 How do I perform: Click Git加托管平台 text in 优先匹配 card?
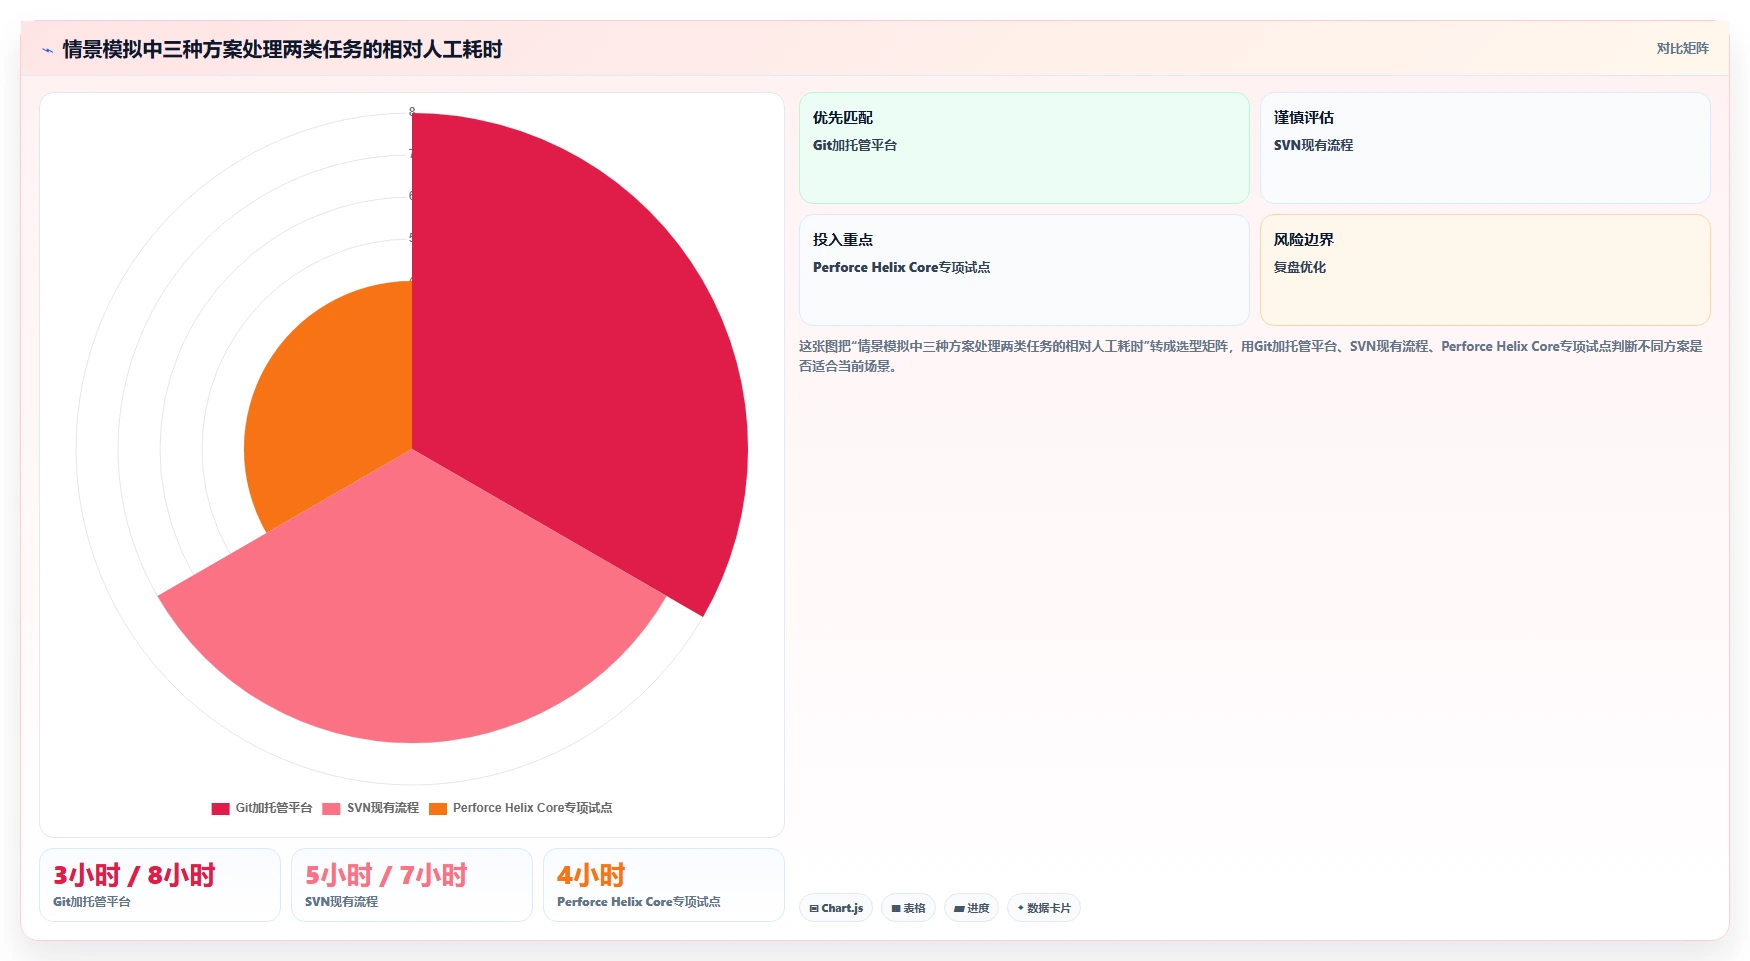click(x=855, y=145)
